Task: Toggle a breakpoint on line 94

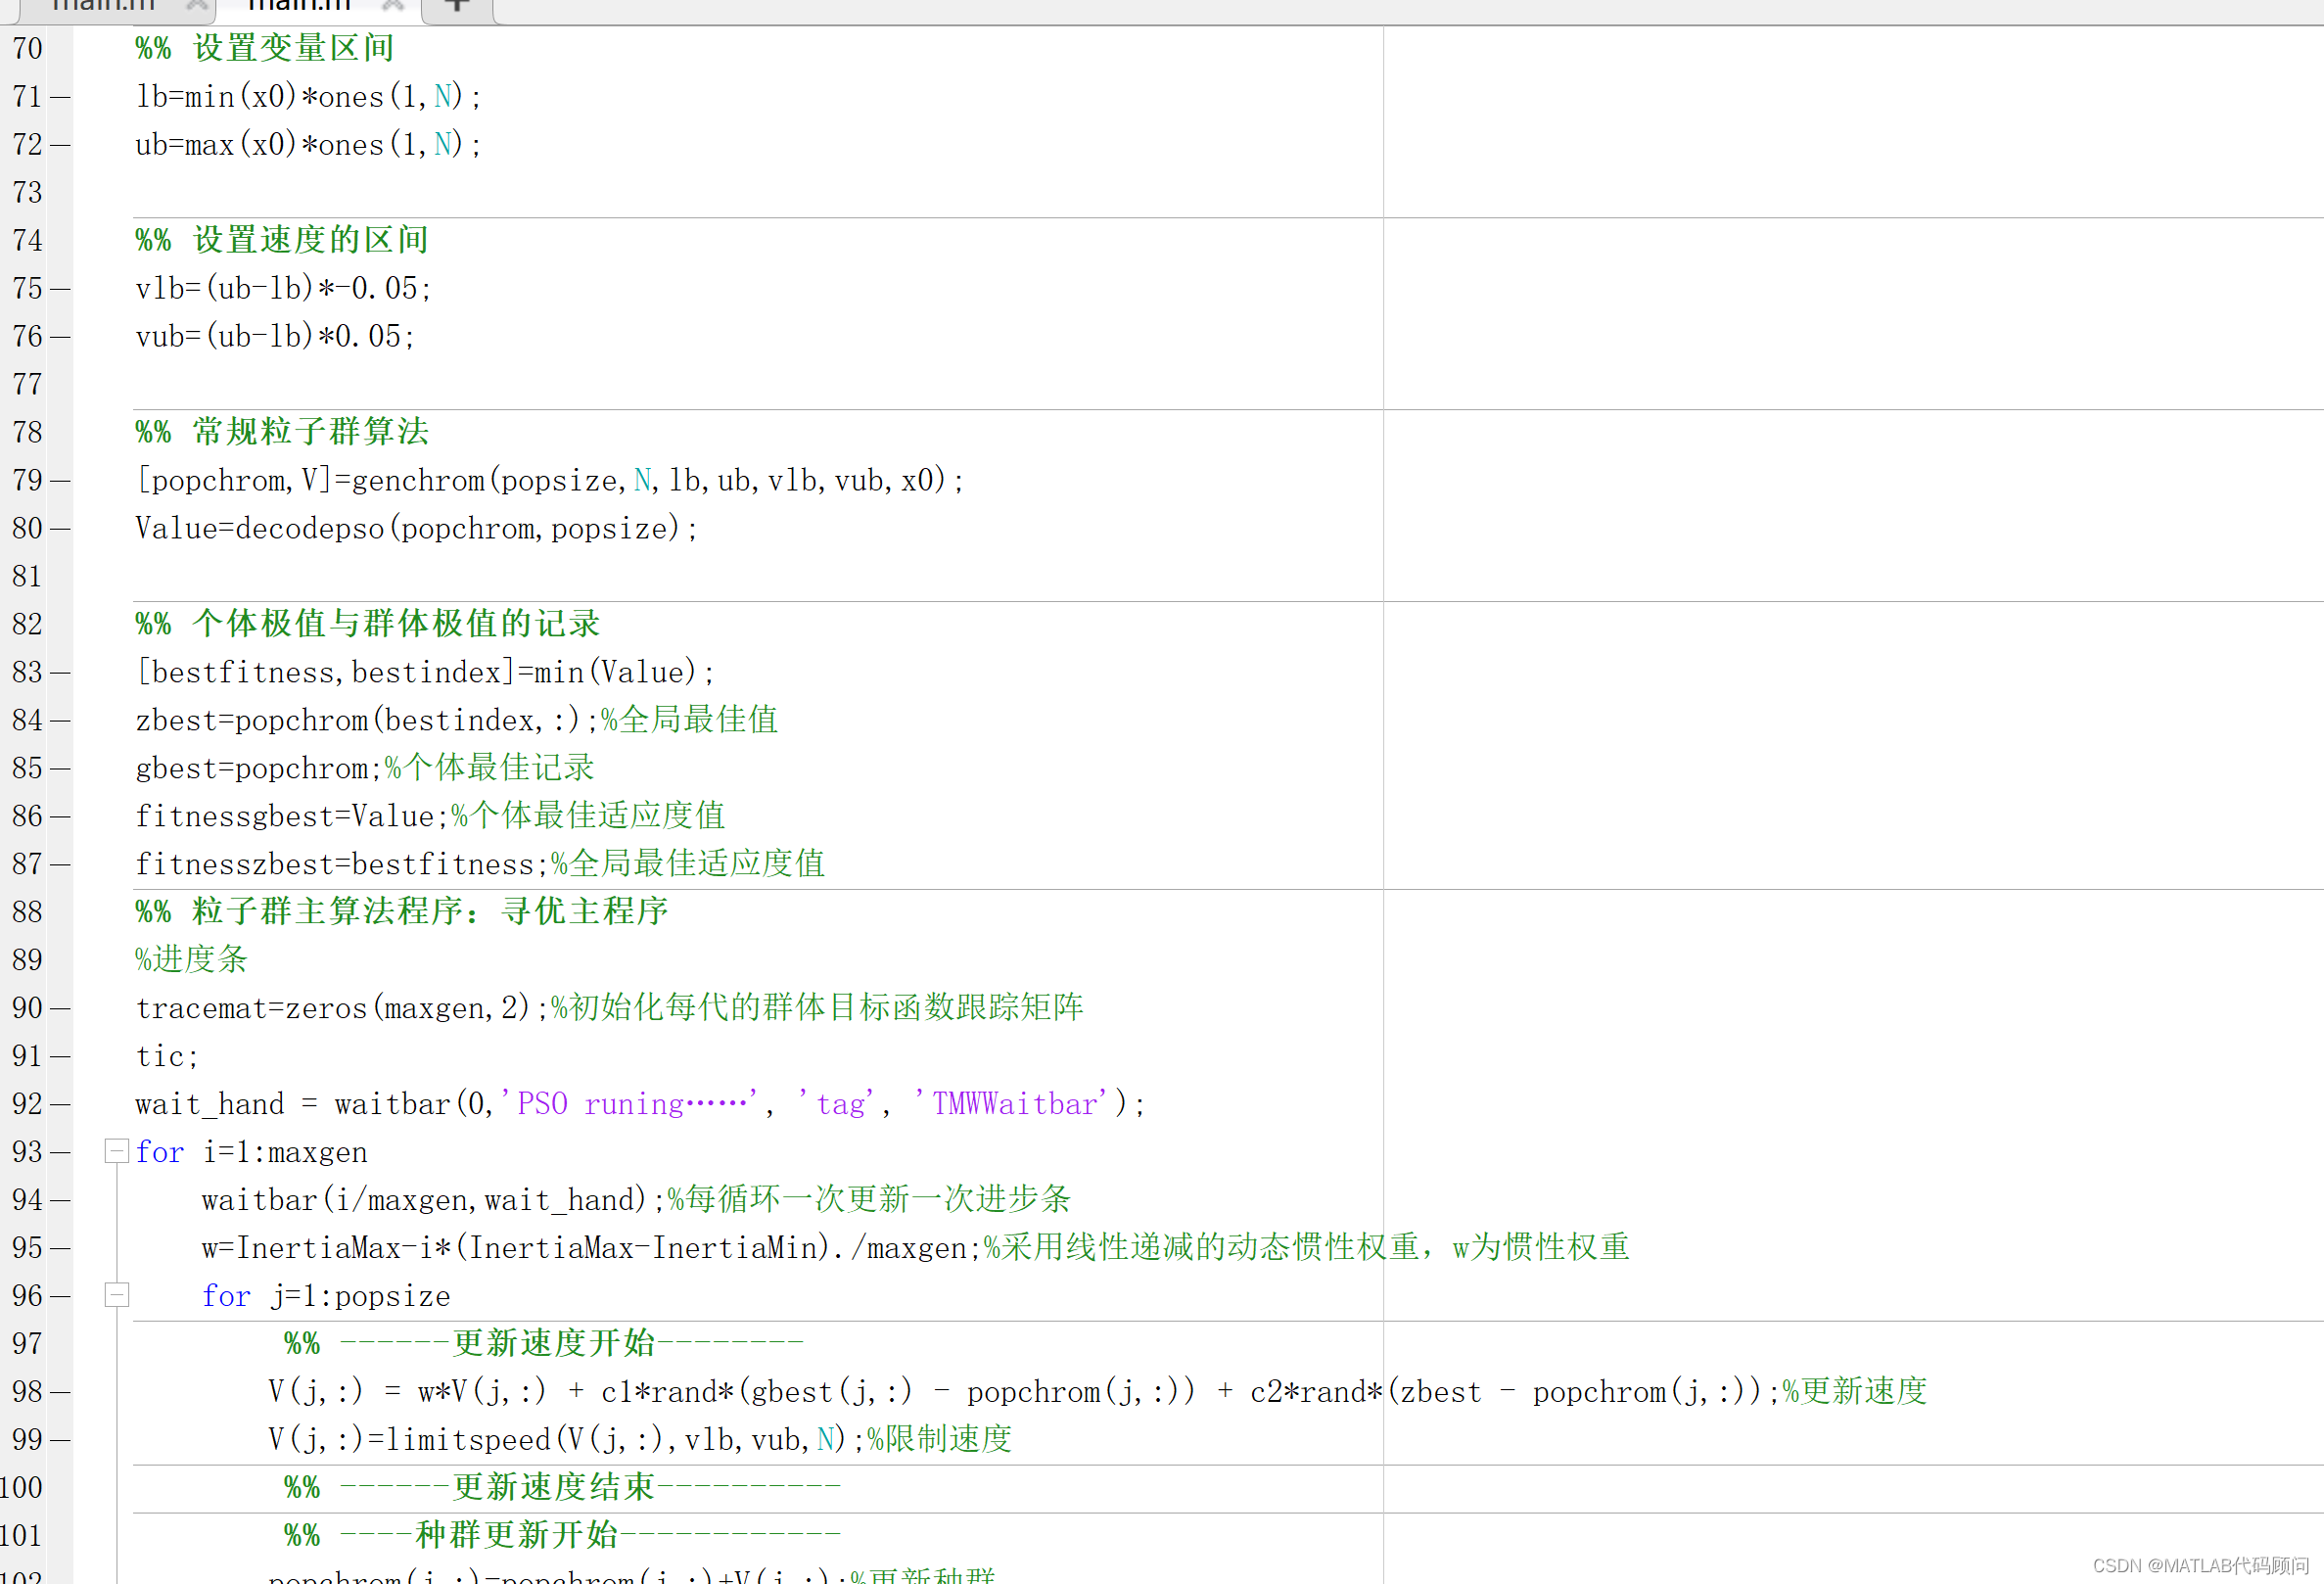Action: coord(62,1199)
